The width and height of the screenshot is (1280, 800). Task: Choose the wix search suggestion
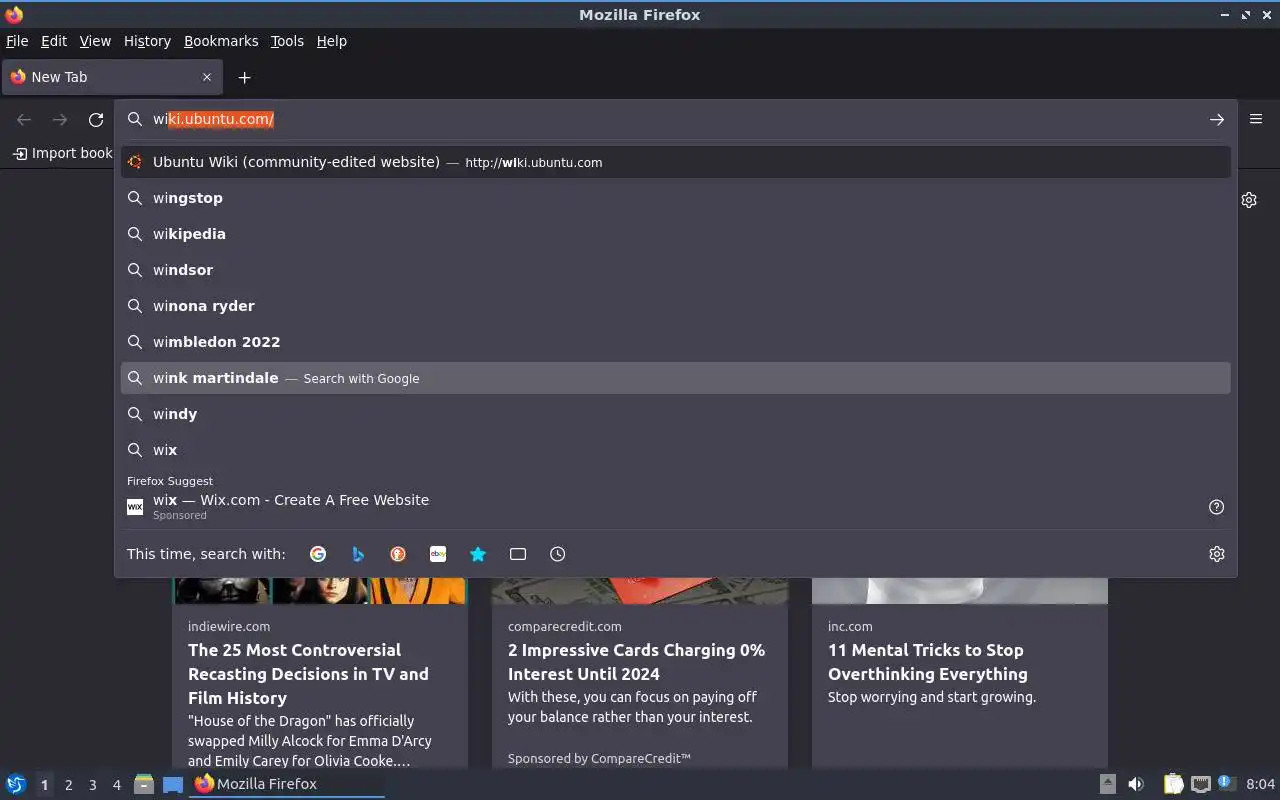pyautogui.click(x=675, y=450)
